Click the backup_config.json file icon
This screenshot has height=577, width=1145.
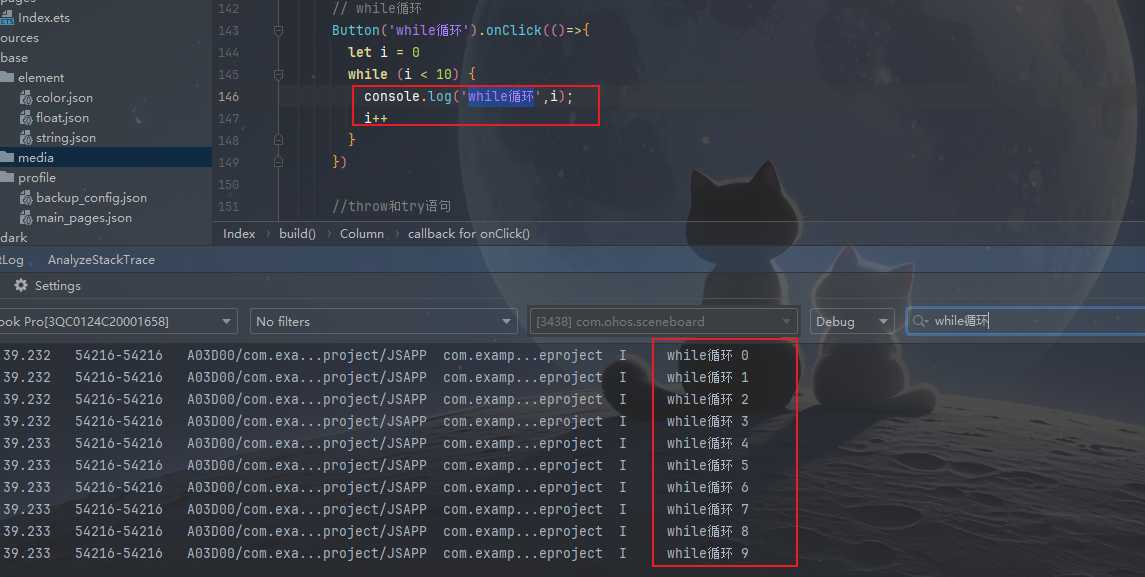coord(26,198)
